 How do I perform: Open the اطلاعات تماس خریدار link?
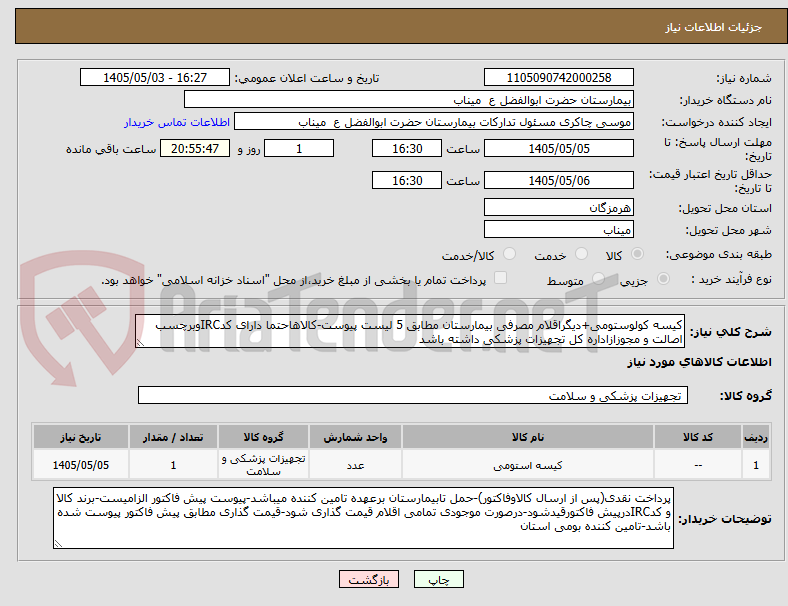177,122
